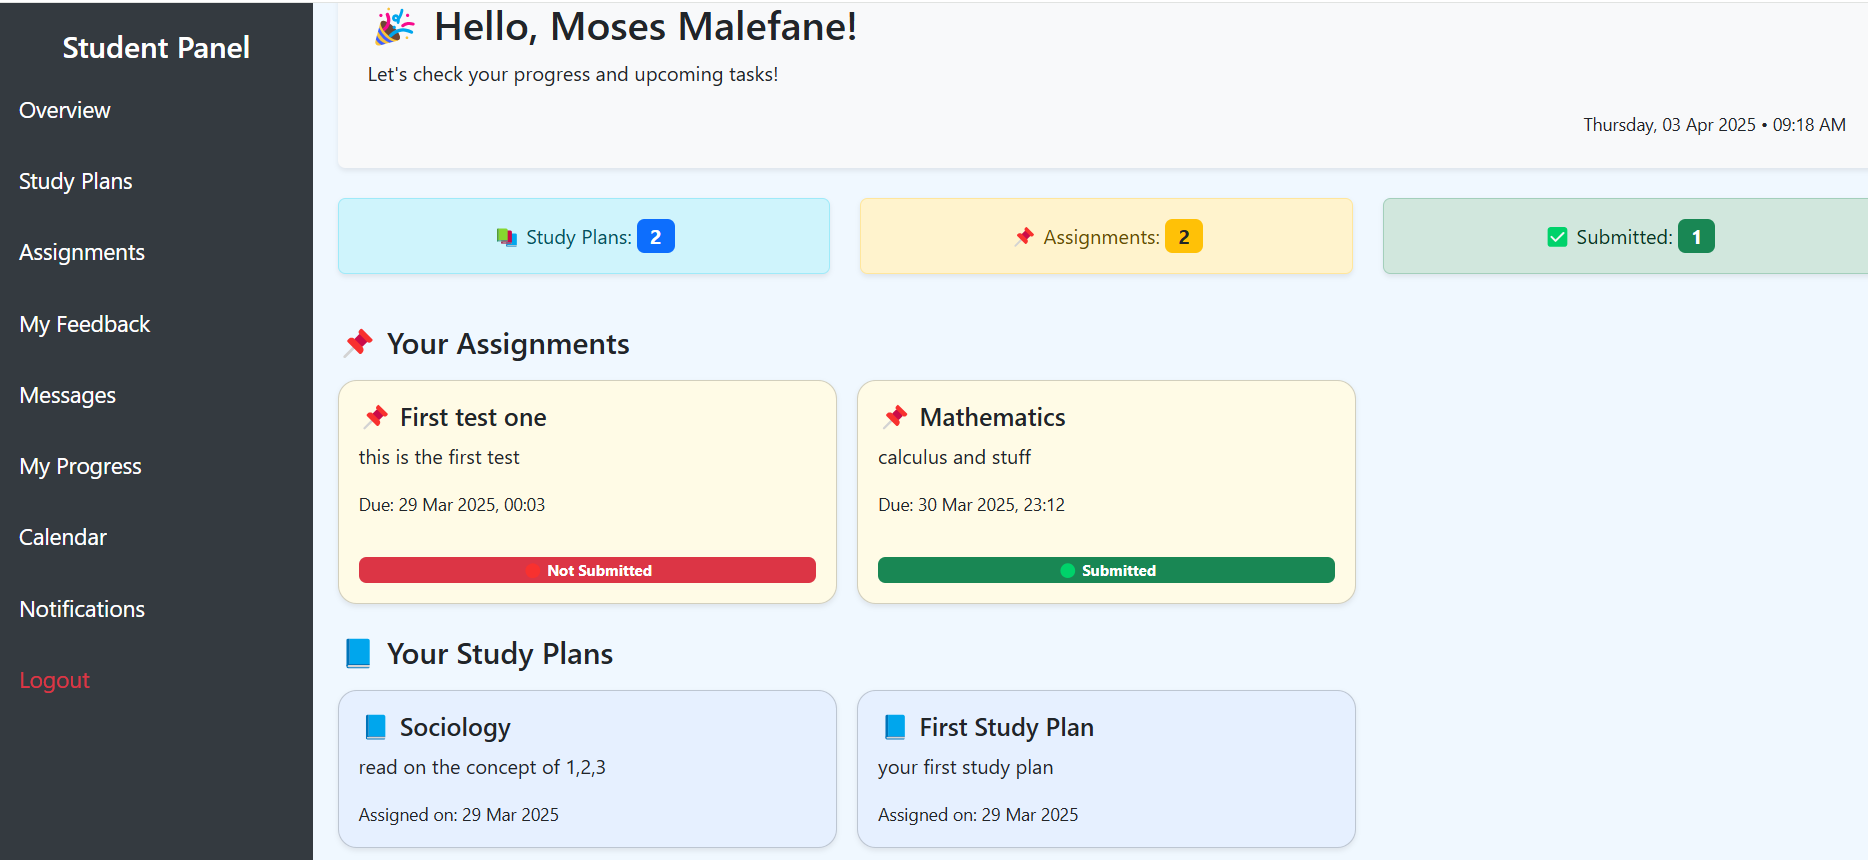Click the yellow Assignments count badge

(1184, 237)
